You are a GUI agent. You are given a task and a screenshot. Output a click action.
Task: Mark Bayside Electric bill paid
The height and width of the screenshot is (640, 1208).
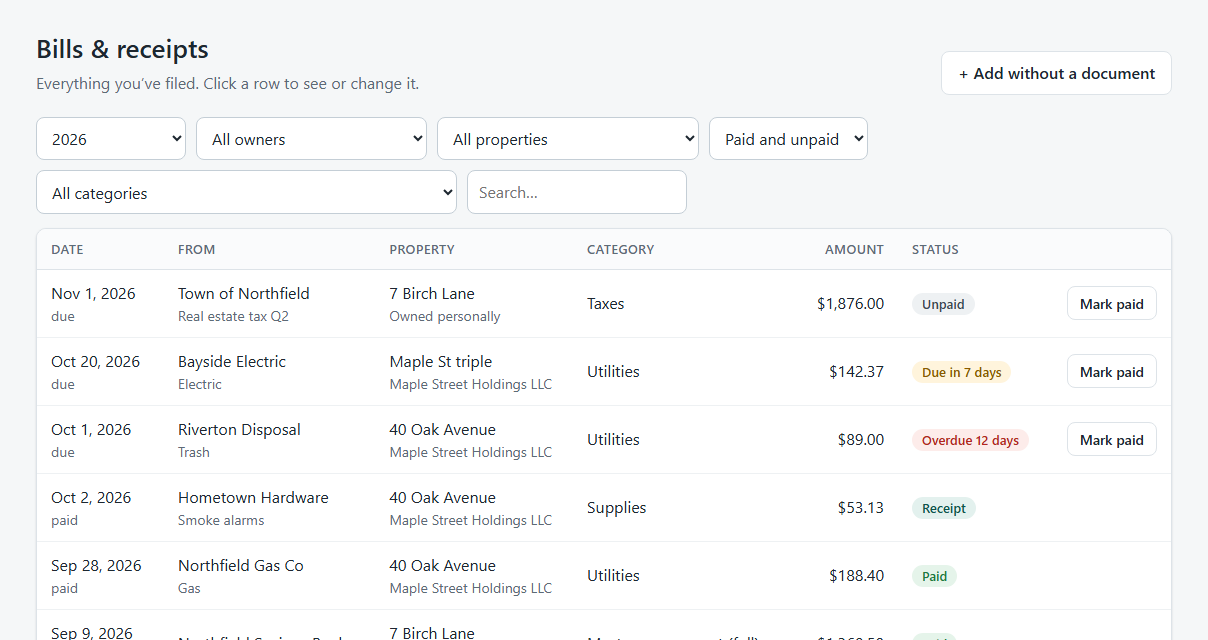click(1112, 372)
